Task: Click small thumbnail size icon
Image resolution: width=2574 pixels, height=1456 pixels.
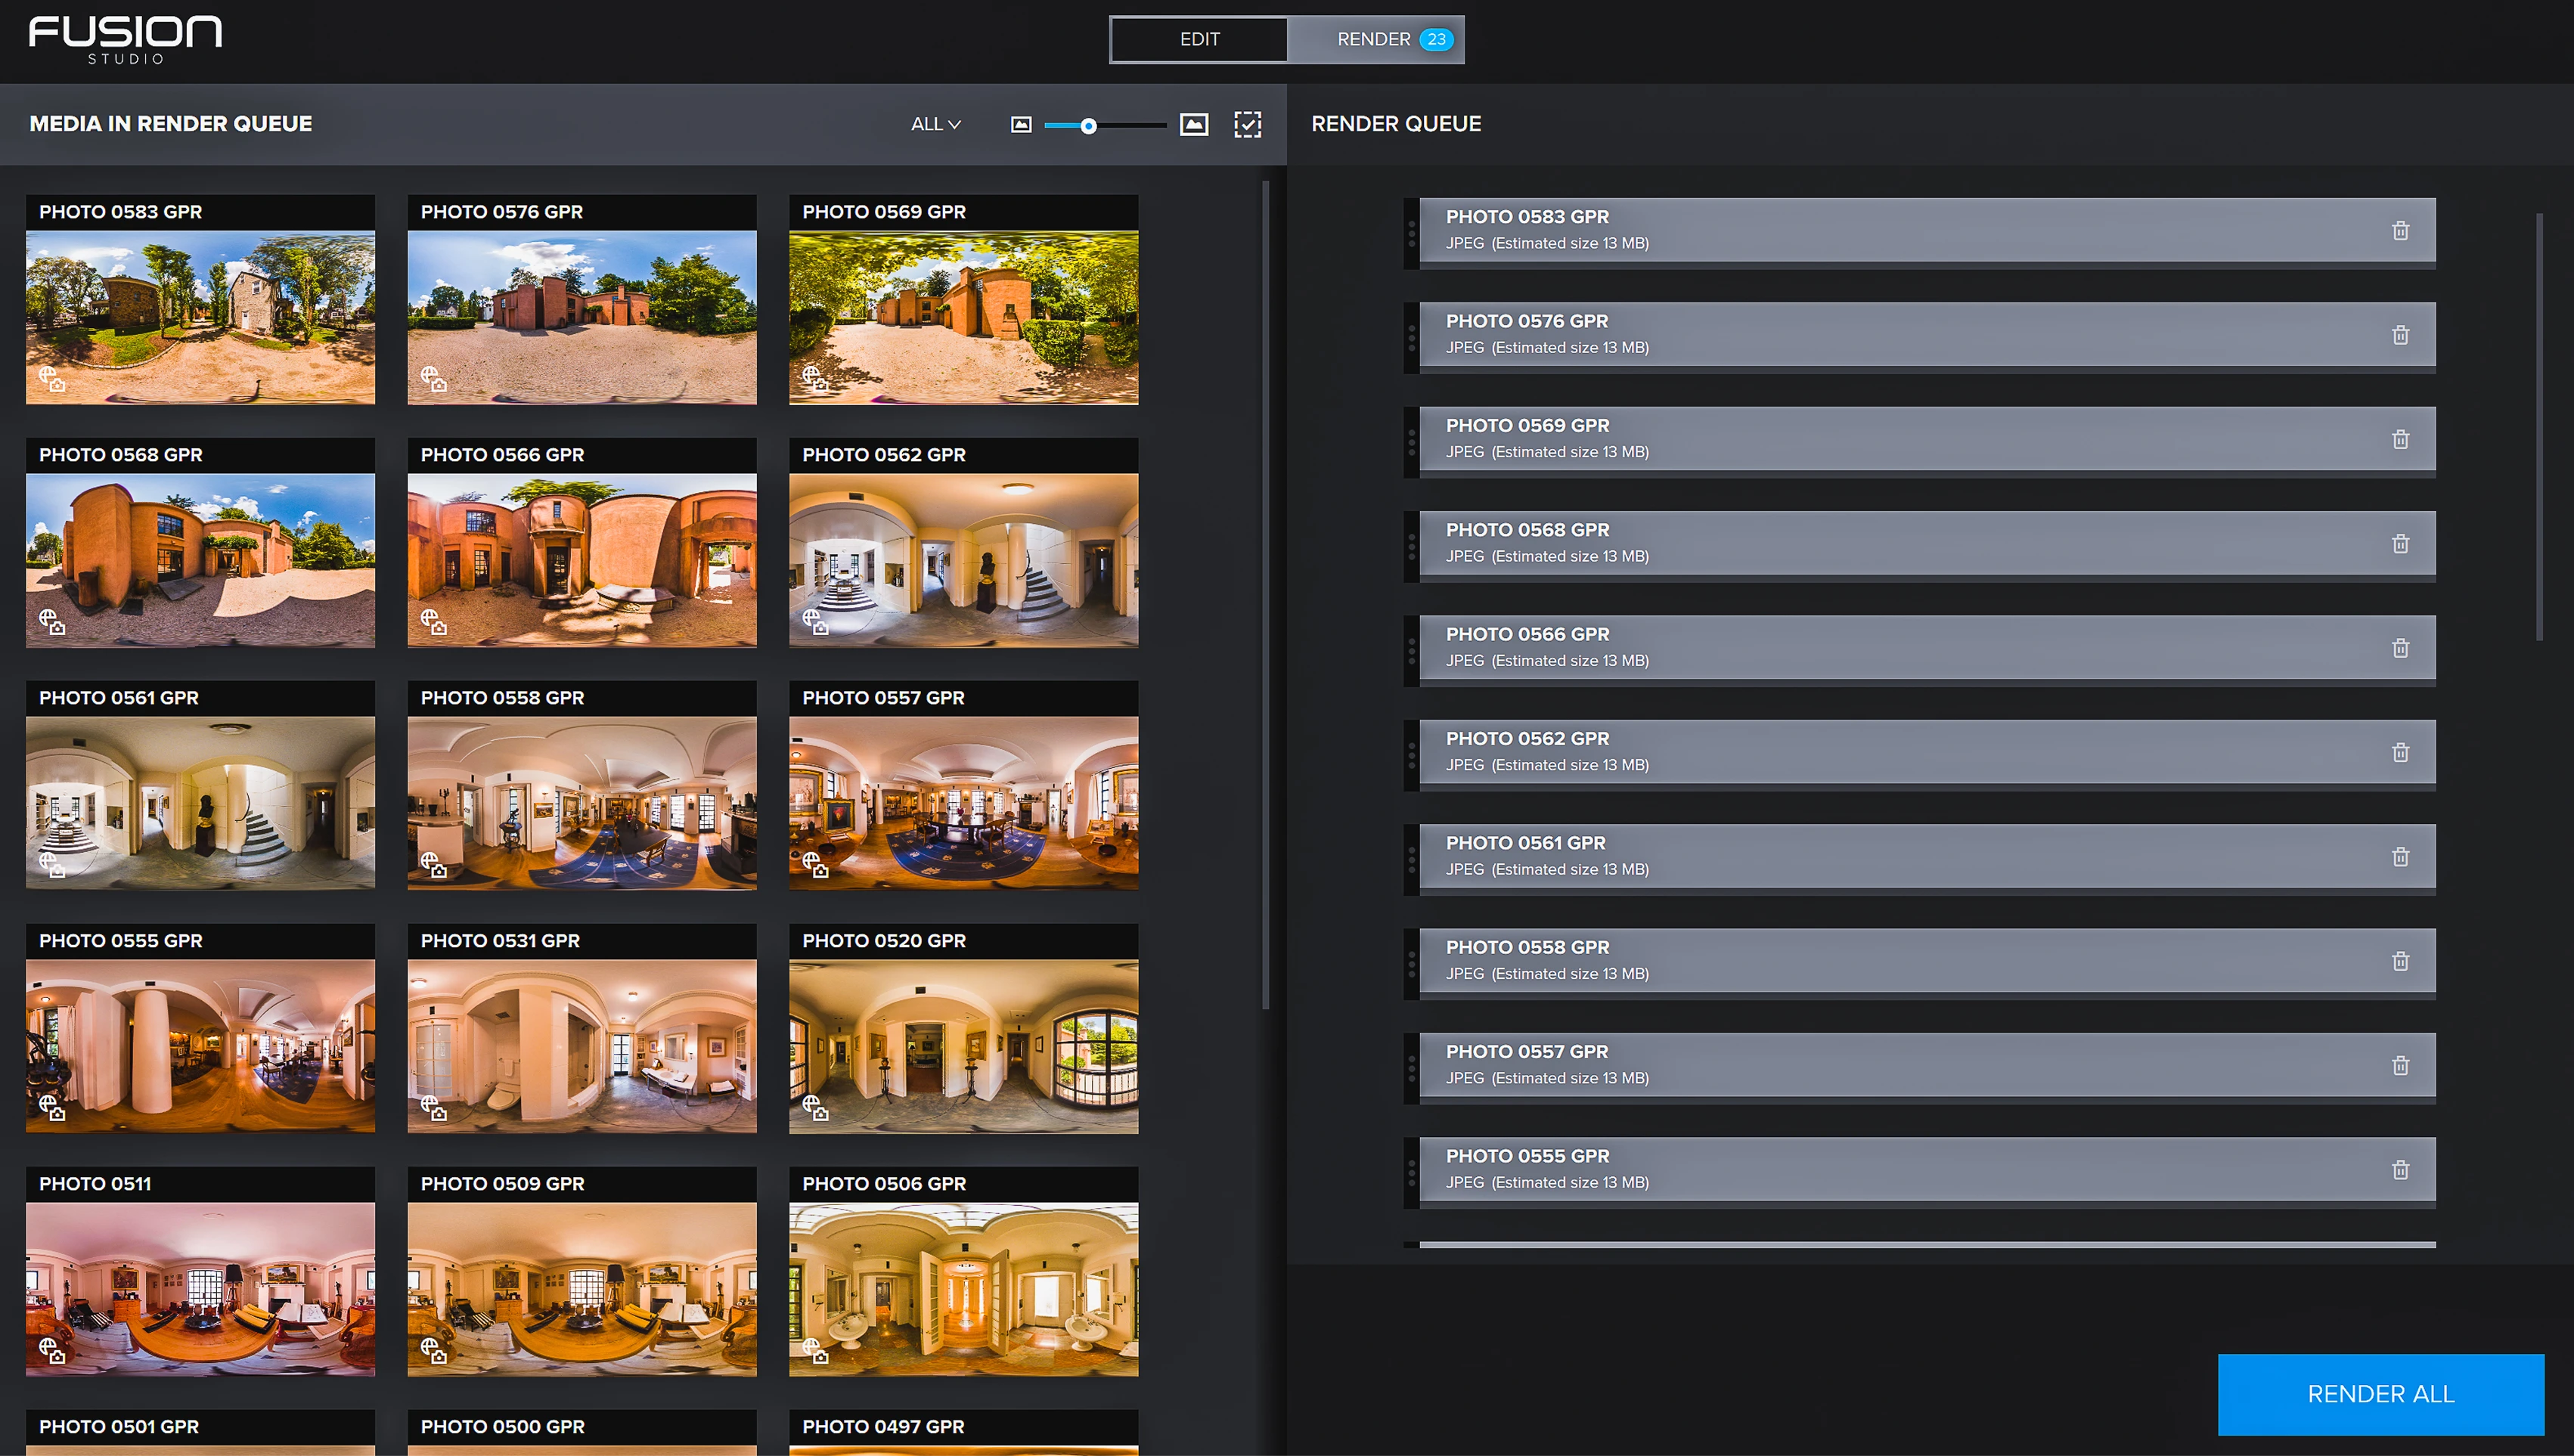Action: pyautogui.click(x=1020, y=125)
